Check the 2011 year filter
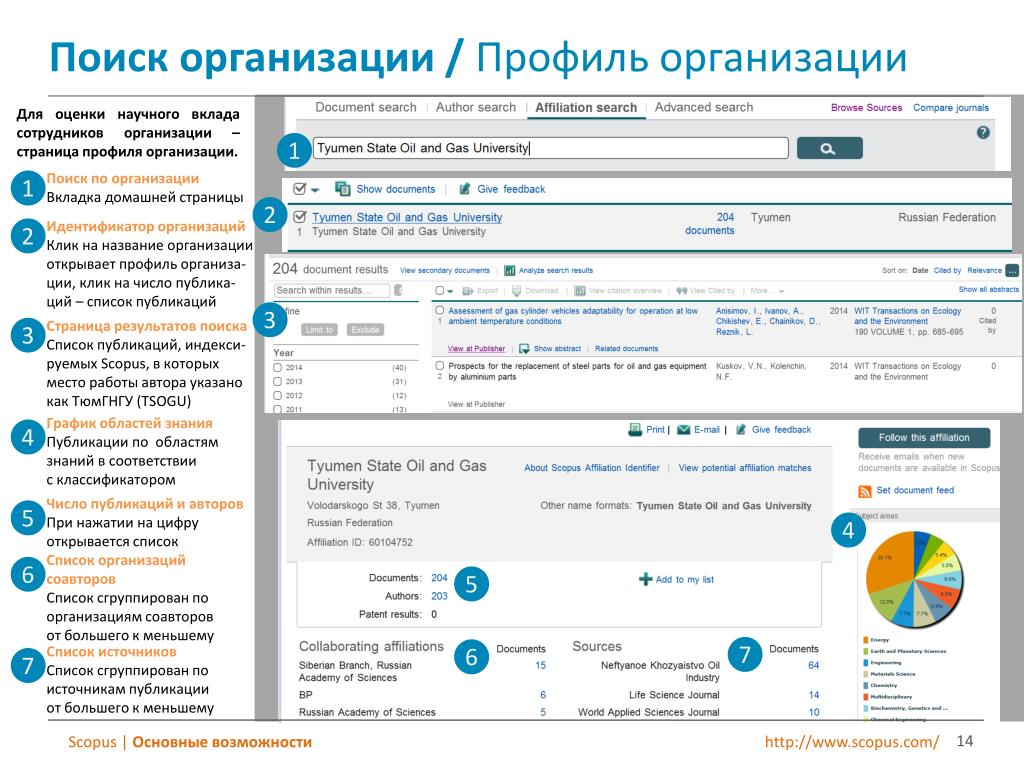The height and width of the screenshot is (768, 1024). [x=278, y=409]
